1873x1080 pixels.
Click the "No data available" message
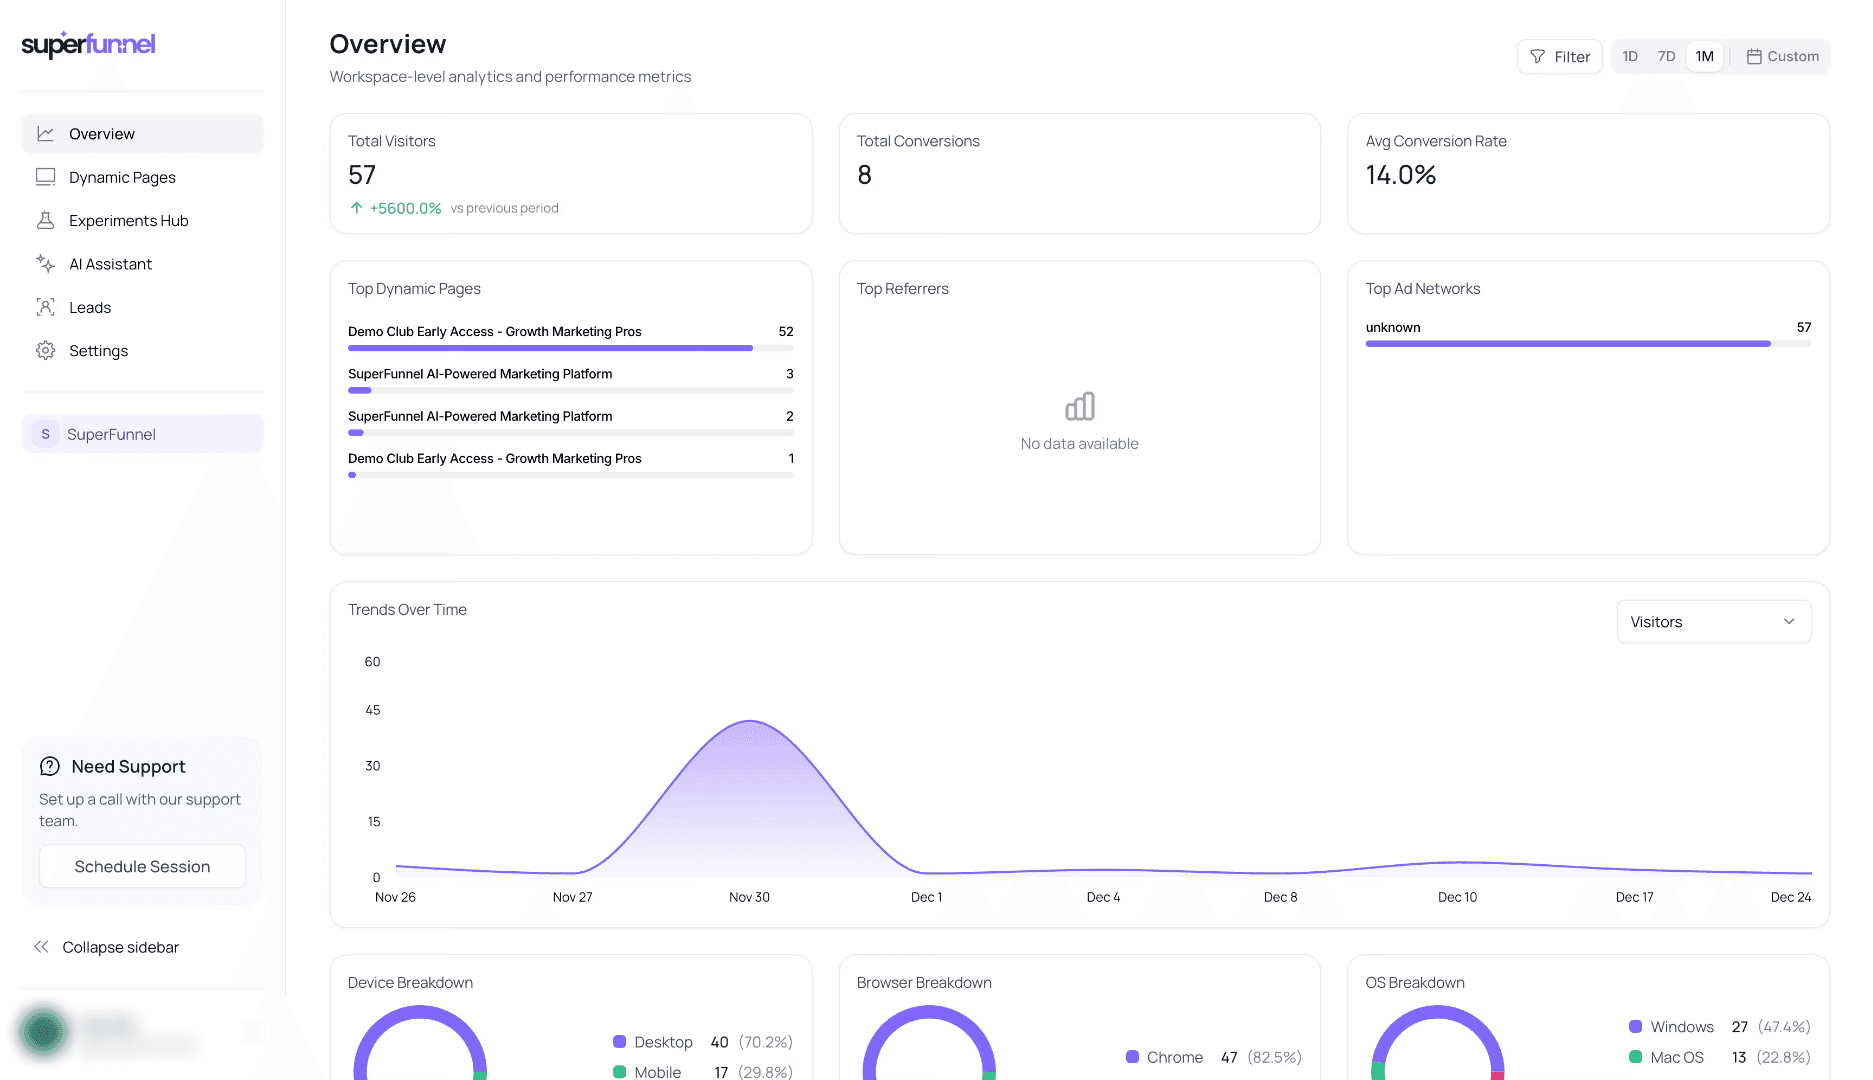click(x=1080, y=444)
